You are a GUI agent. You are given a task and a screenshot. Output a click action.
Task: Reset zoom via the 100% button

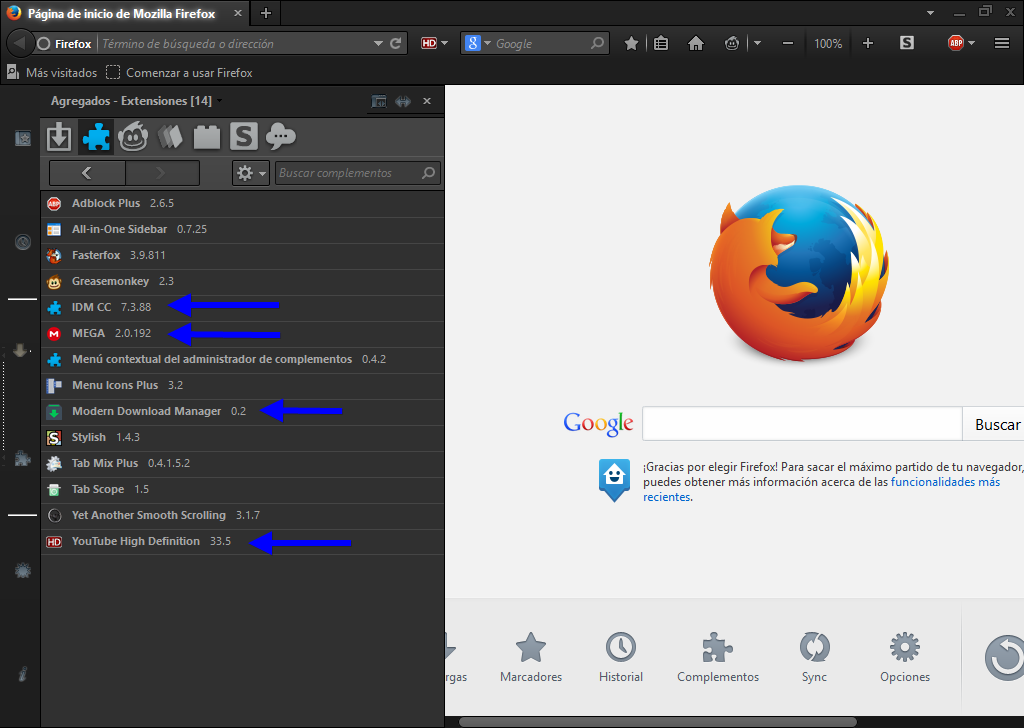pos(828,44)
